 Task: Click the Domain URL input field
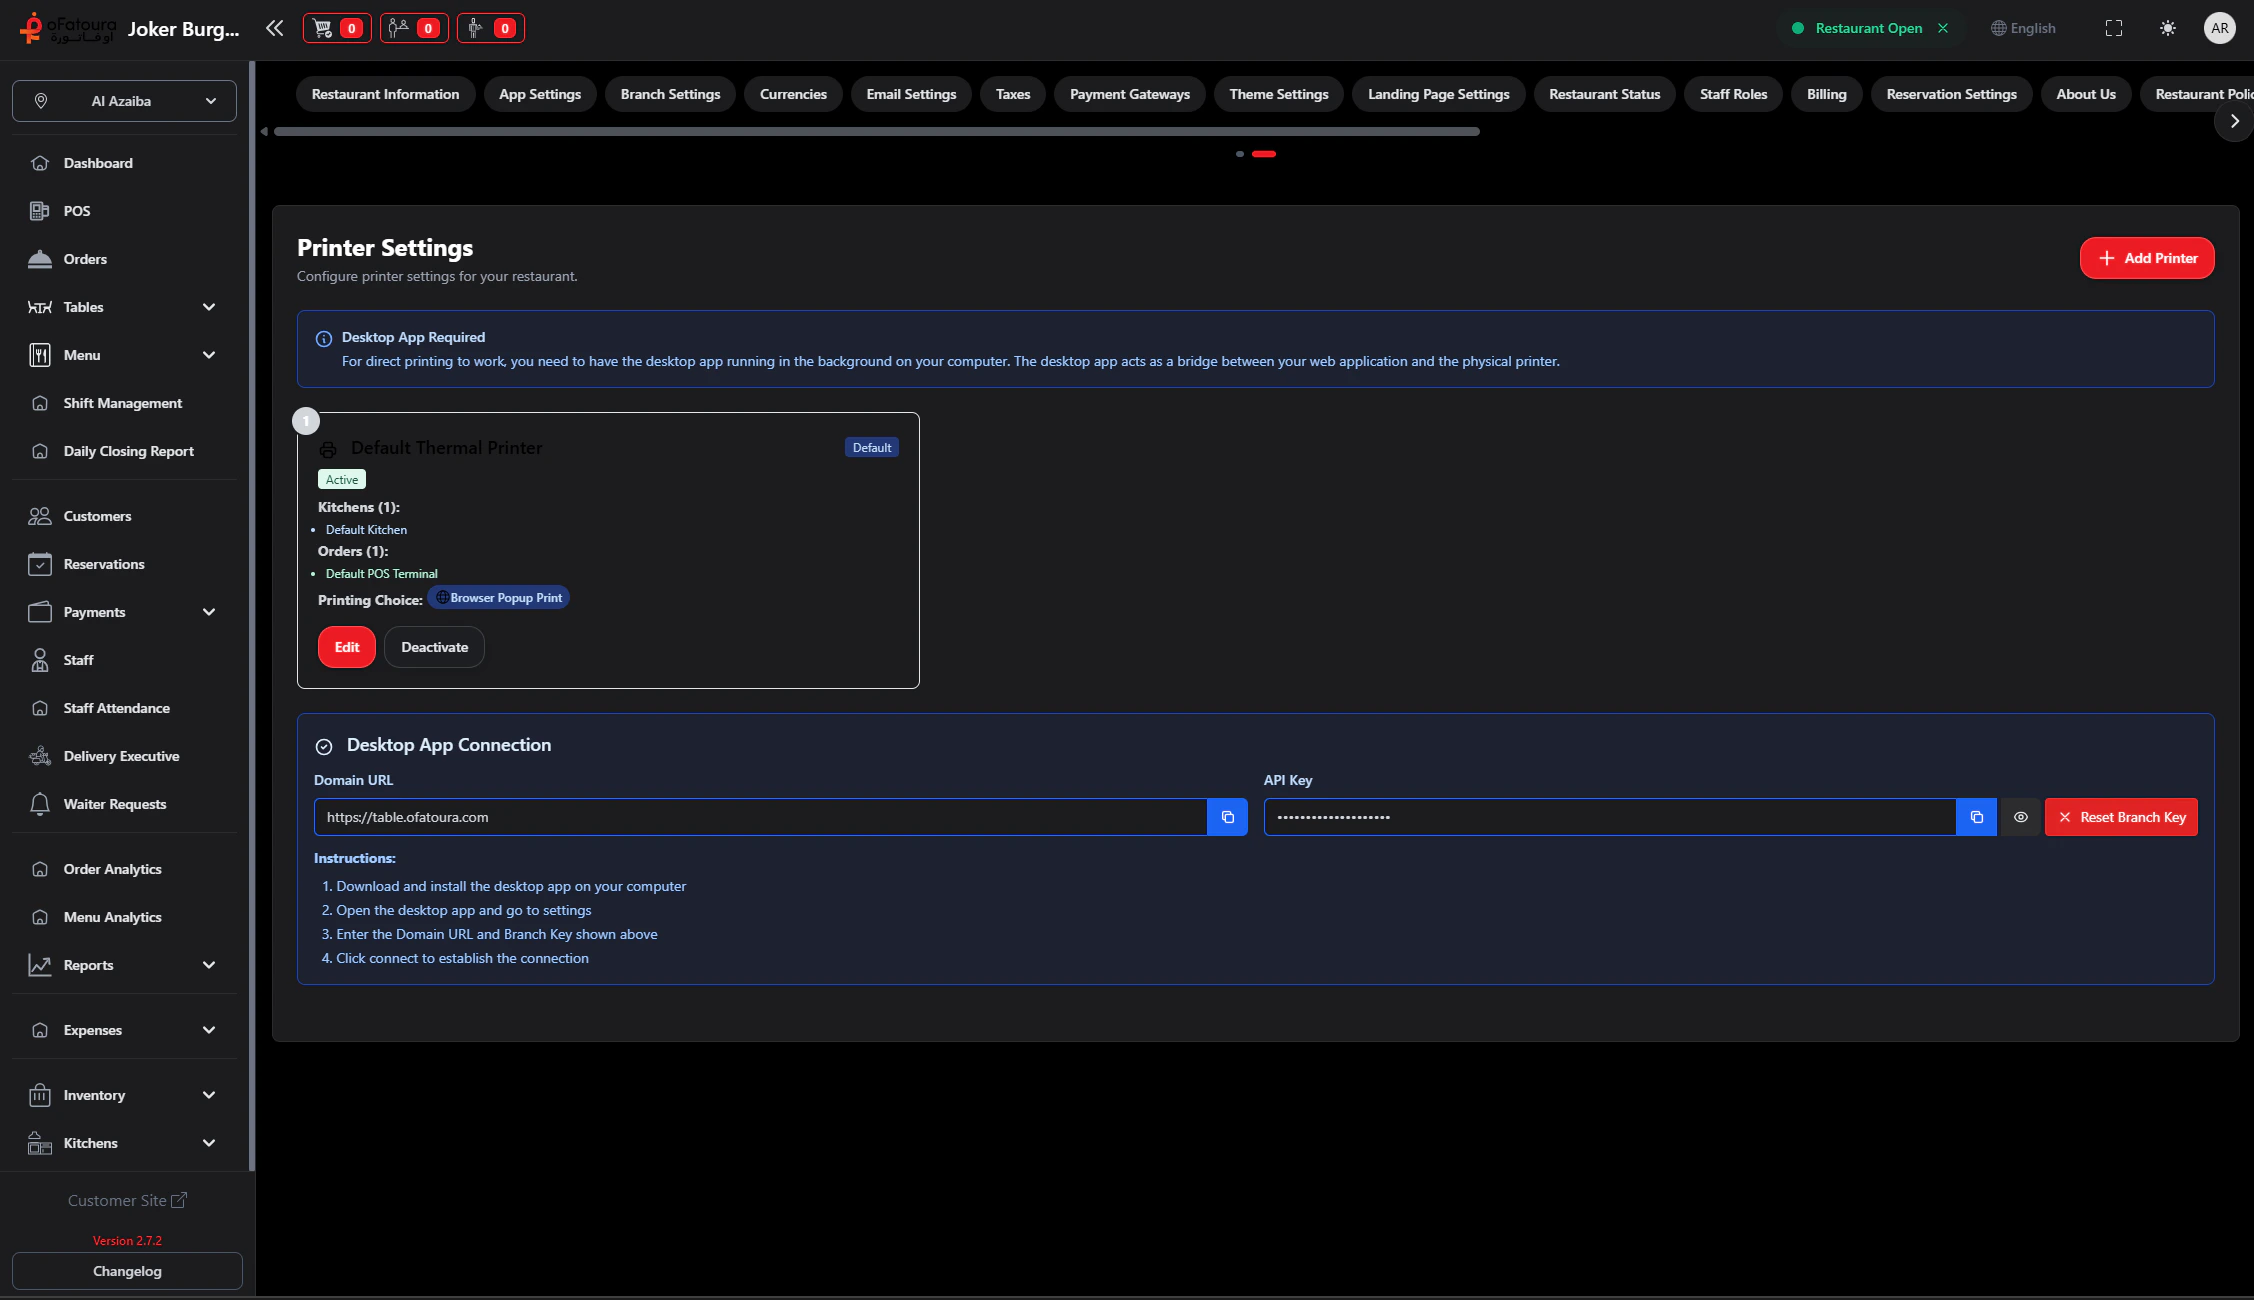tap(760, 817)
